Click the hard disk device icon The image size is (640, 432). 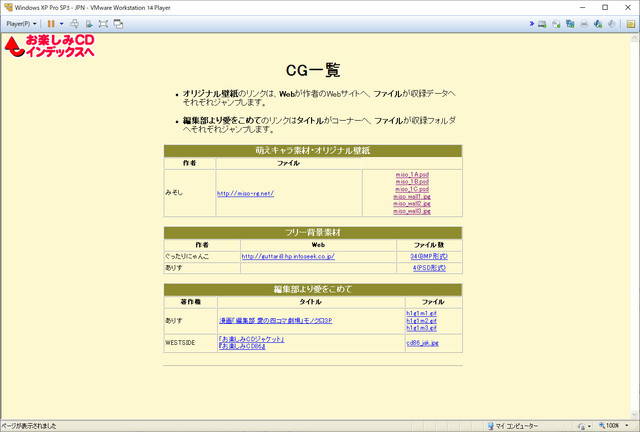[x=542, y=24]
